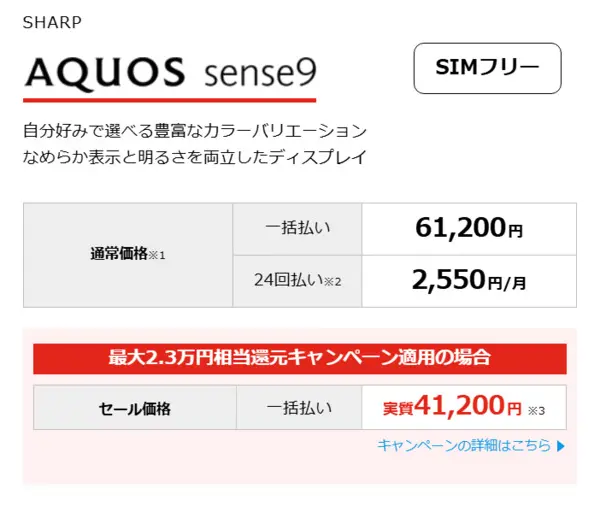Click the SIMフリー button

pos(488,68)
